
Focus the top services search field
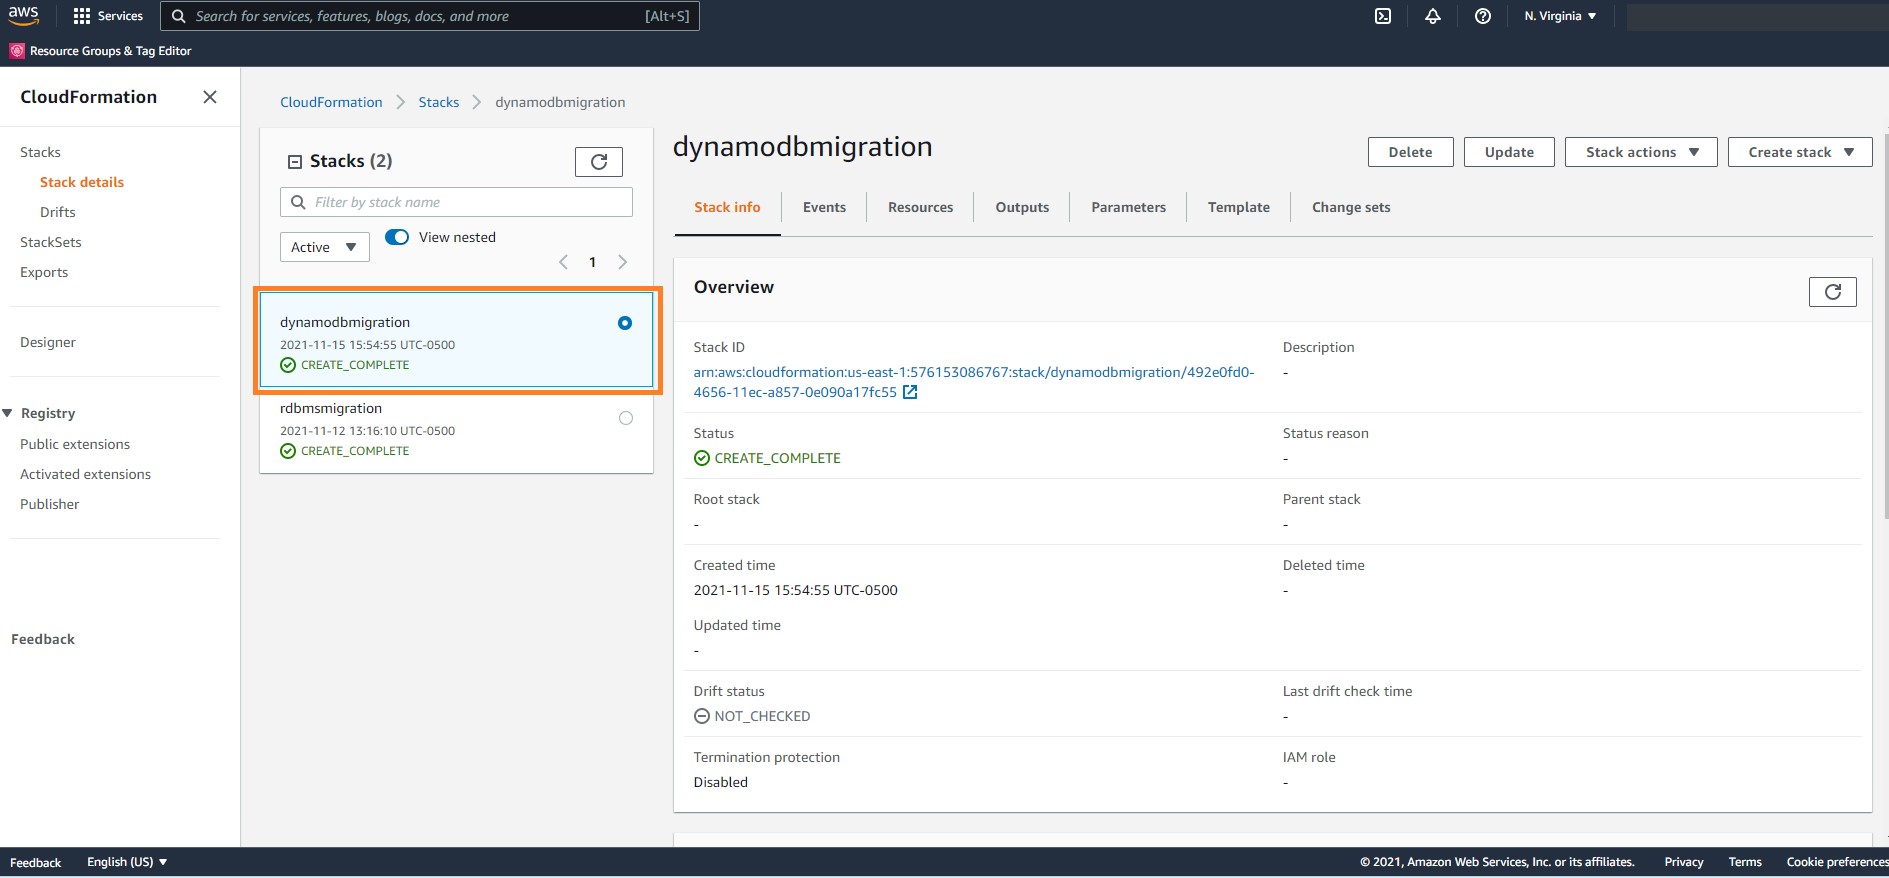click(x=430, y=16)
